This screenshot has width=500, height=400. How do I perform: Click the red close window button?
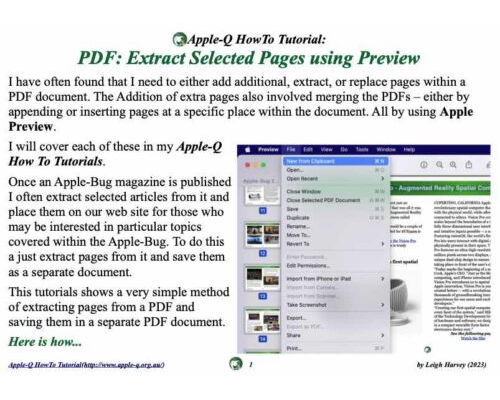pyautogui.click(x=248, y=165)
